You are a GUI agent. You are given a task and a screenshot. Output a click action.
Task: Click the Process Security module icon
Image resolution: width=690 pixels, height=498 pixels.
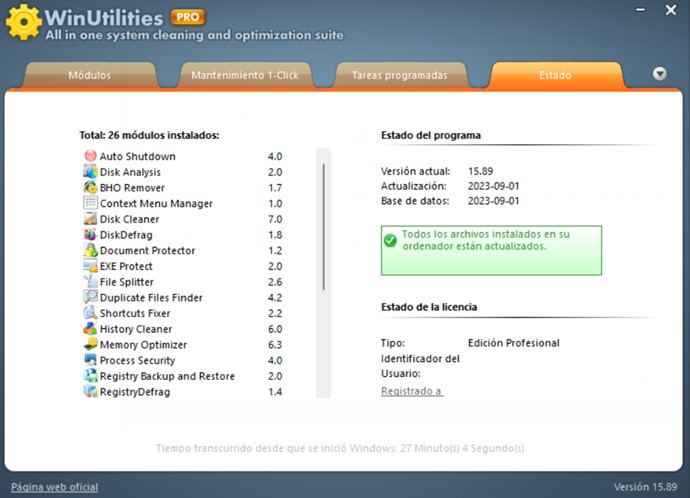[90, 360]
